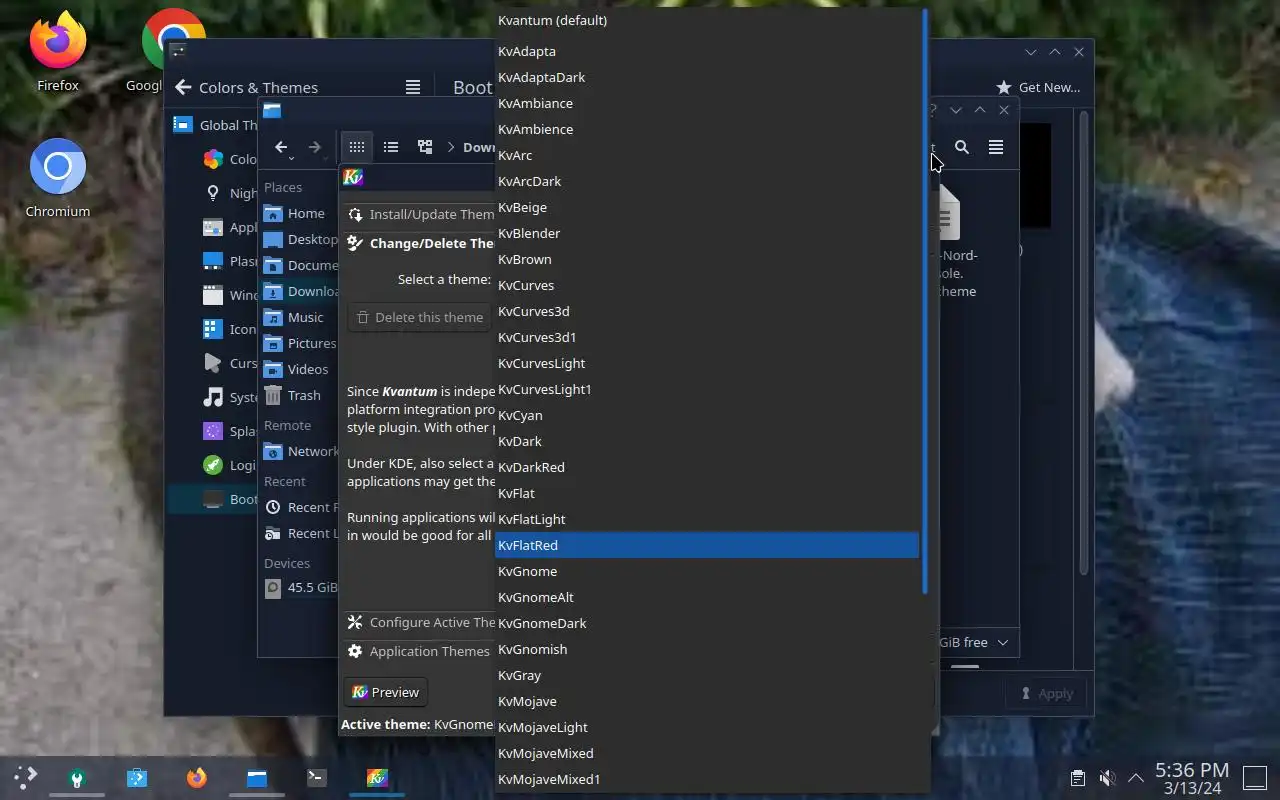The height and width of the screenshot is (800, 1280).
Task: Pick KvGray from the theme list
Action: point(707,675)
